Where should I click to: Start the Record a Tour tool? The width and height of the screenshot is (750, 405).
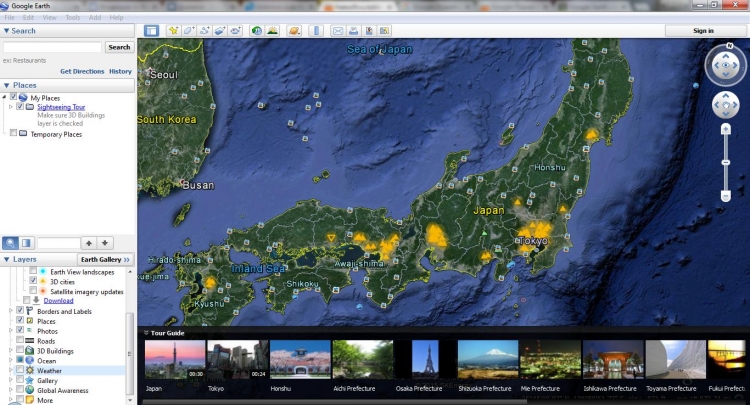[x=235, y=31]
